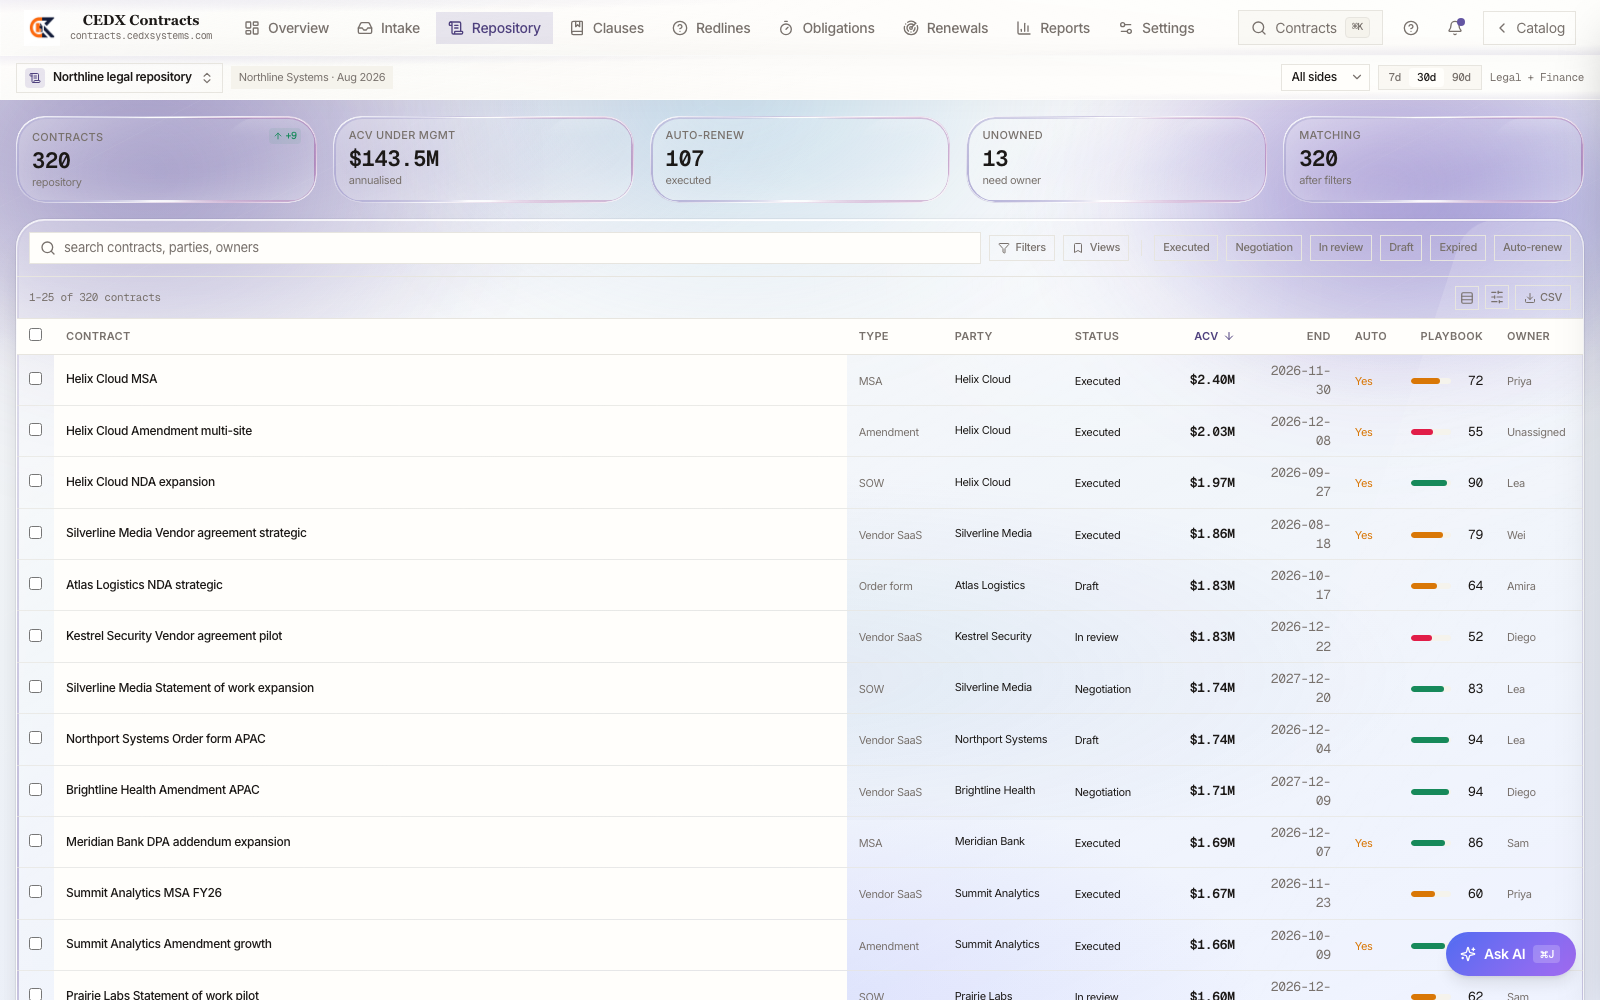Image resolution: width=1600 pixels, height=1000 pixels.
Task: Toggle the In review filter chip
Action: pyautogui.click(x=1341, y=248)
